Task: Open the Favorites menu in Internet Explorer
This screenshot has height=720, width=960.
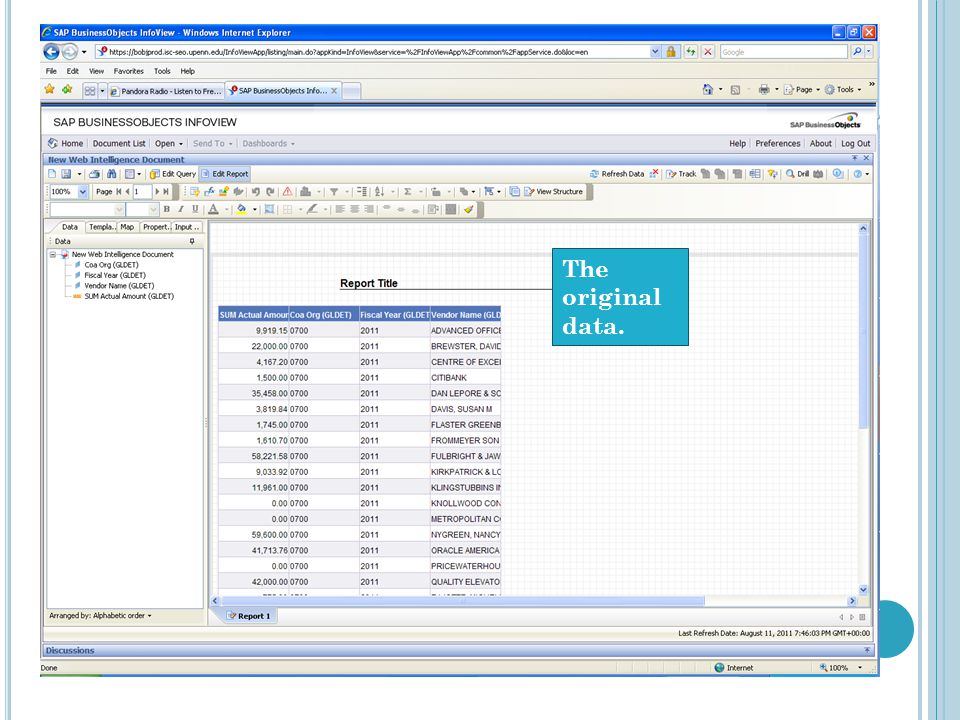Action: (x=129, y=71)
